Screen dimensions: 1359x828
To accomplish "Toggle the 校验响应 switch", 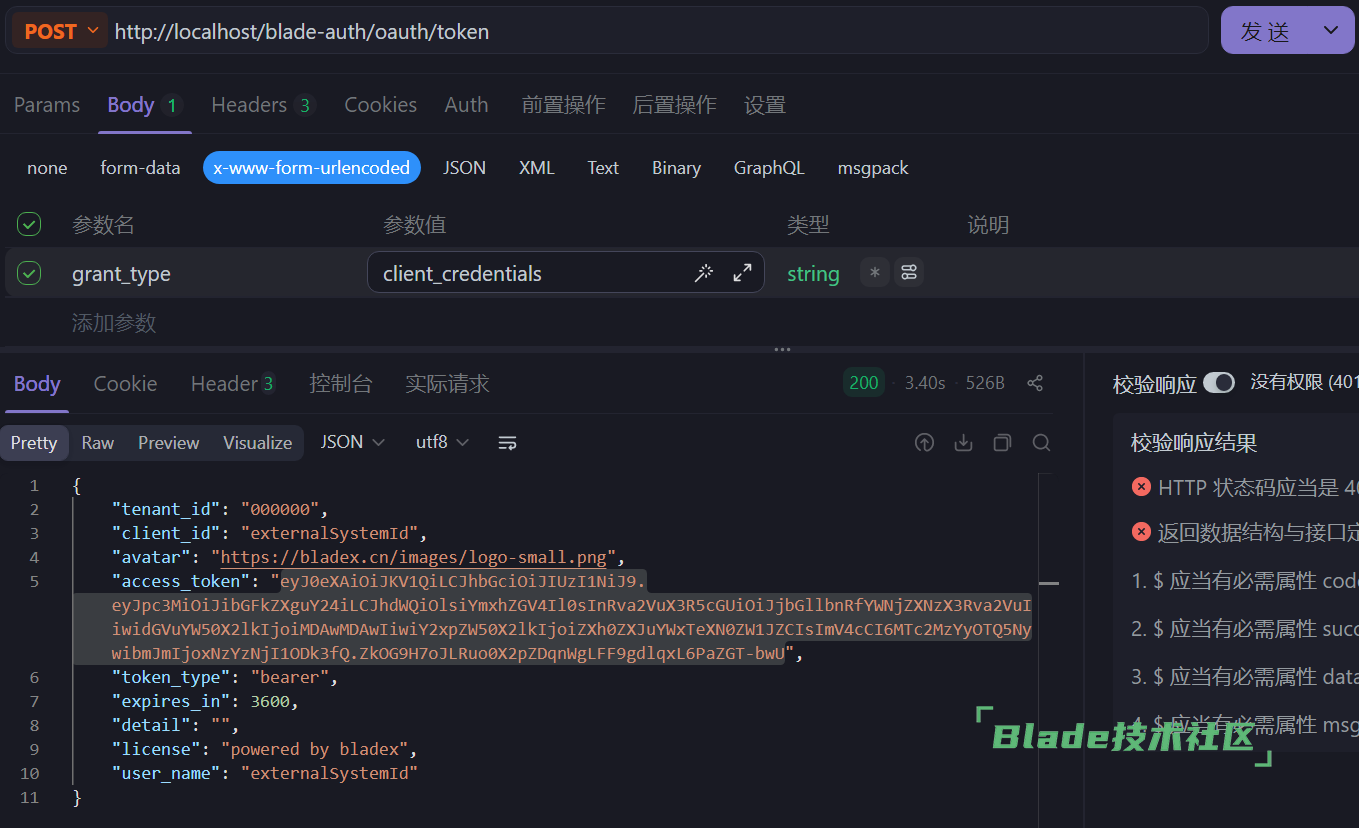I will [x=1218, y=383].
